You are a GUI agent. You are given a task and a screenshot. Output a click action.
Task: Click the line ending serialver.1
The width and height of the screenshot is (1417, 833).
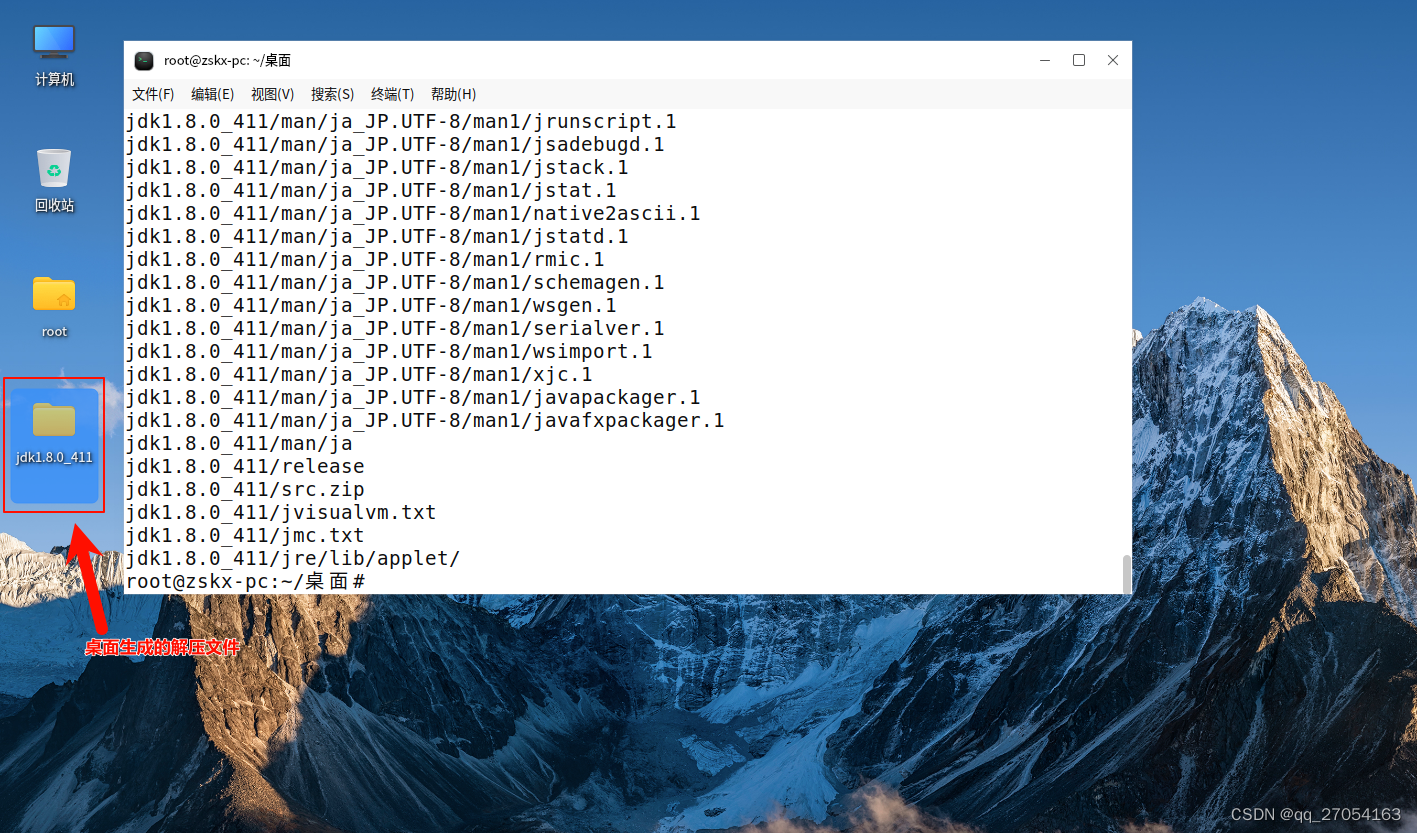click(x=395, y=328)
